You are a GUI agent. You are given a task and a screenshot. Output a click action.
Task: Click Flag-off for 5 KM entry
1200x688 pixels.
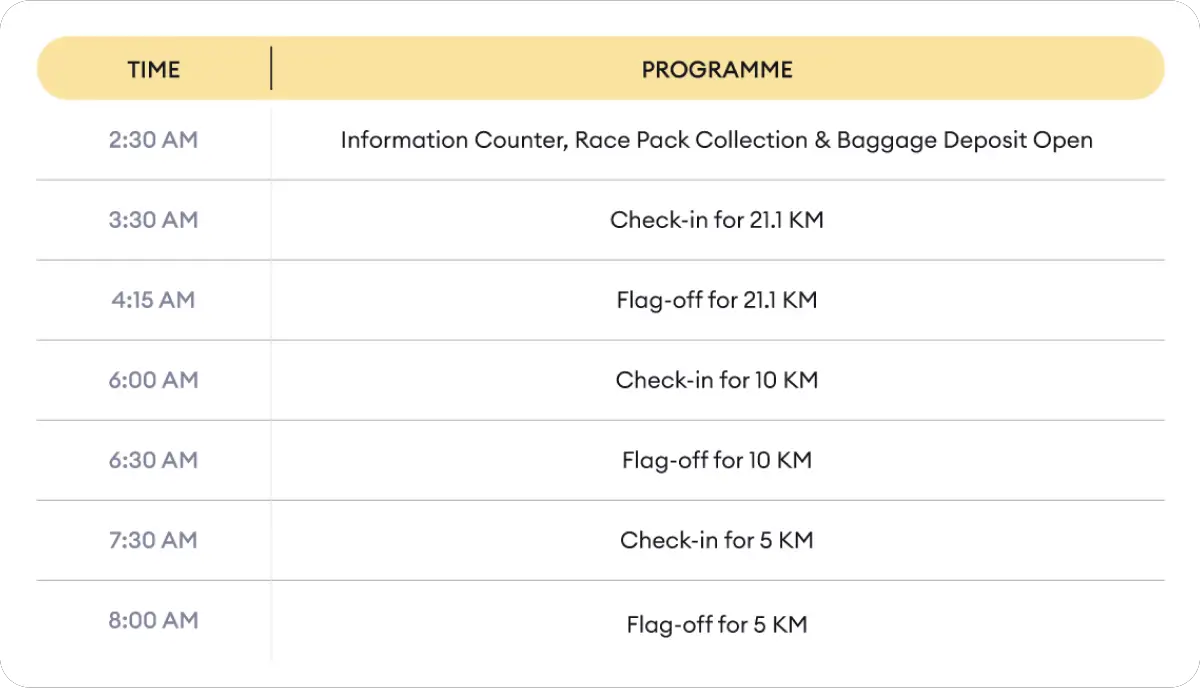717,625
